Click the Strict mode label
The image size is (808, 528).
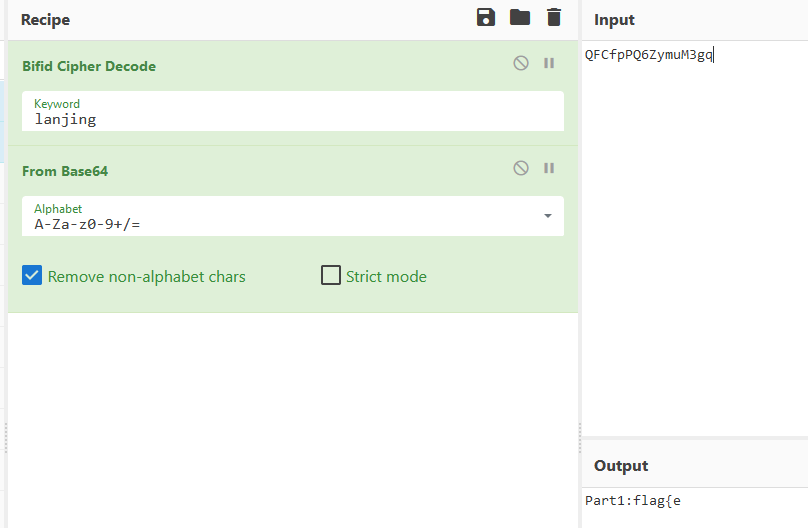[x=386, y=277]
